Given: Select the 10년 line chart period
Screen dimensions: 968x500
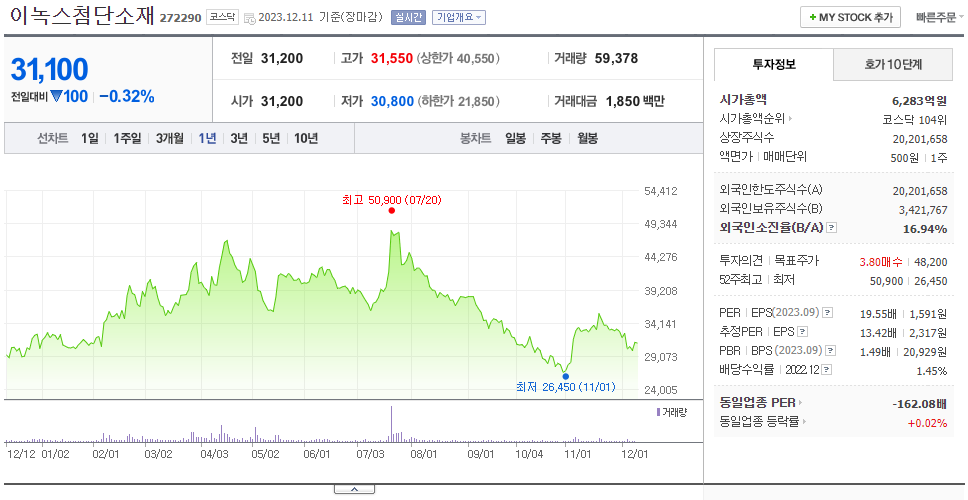Looking at the screenshot, I should 306,138.
